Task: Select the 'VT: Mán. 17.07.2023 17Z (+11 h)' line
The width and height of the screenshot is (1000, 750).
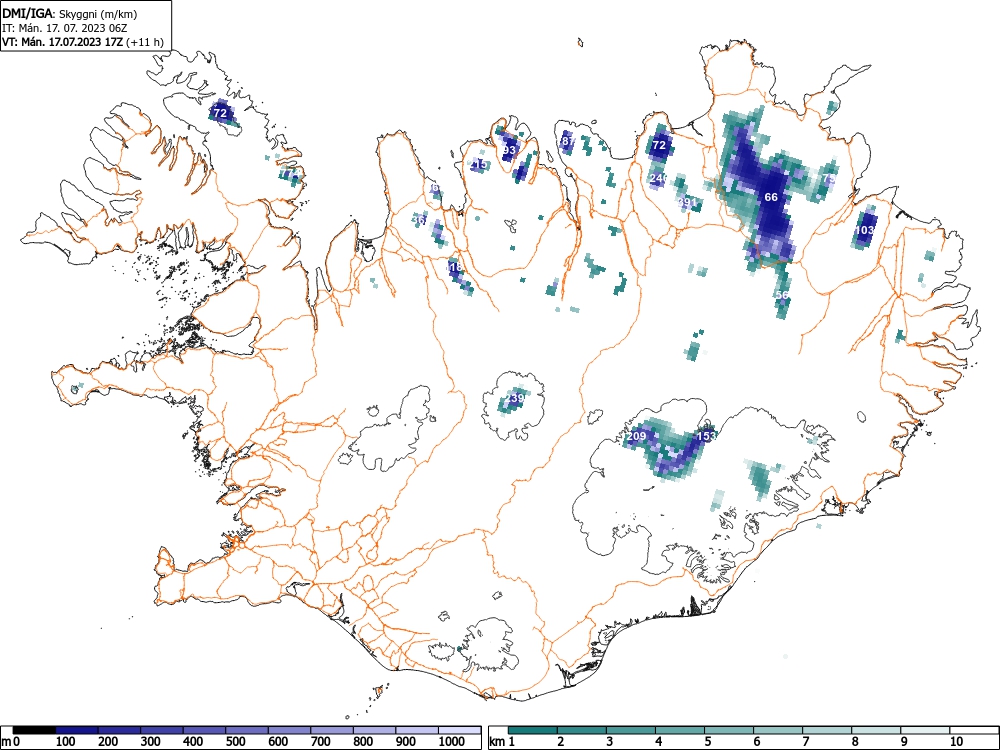Action: pyautogui.click(x=83, y=43)
